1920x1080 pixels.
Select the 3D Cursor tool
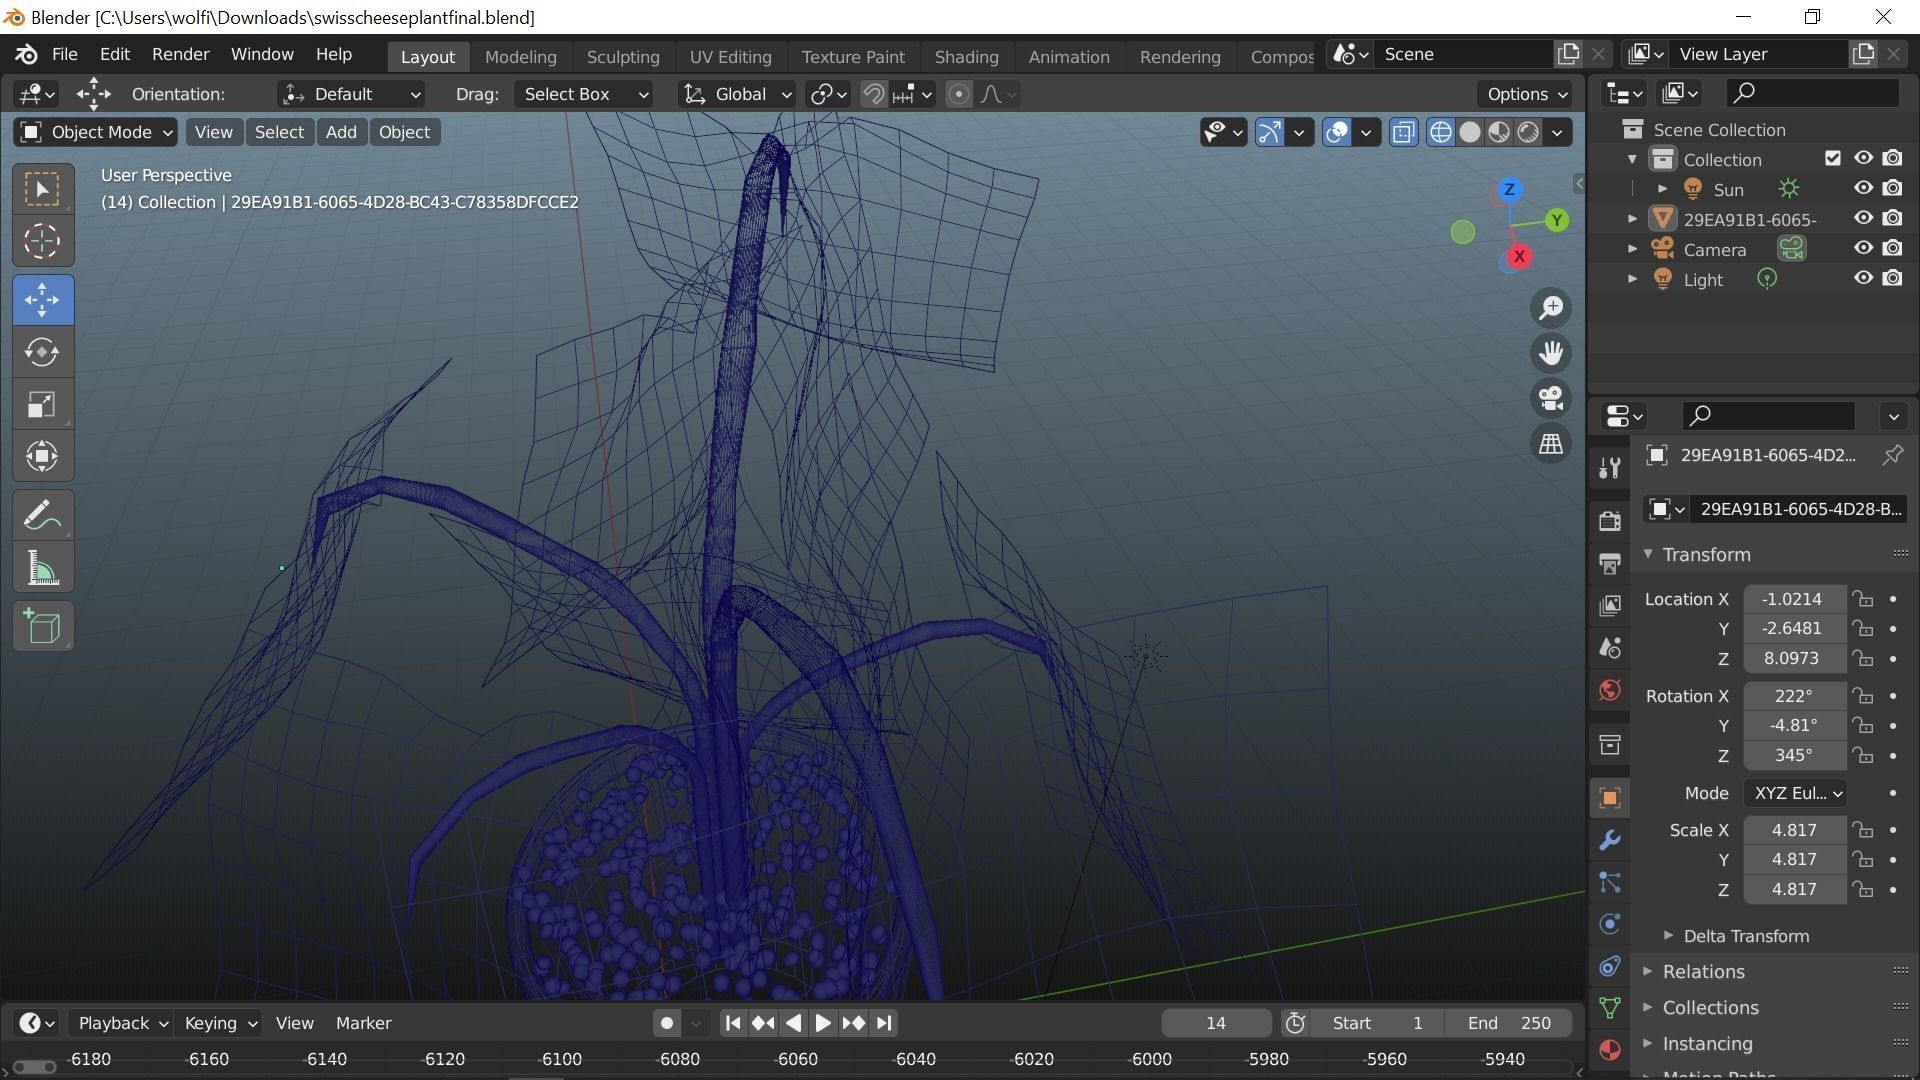42,241
